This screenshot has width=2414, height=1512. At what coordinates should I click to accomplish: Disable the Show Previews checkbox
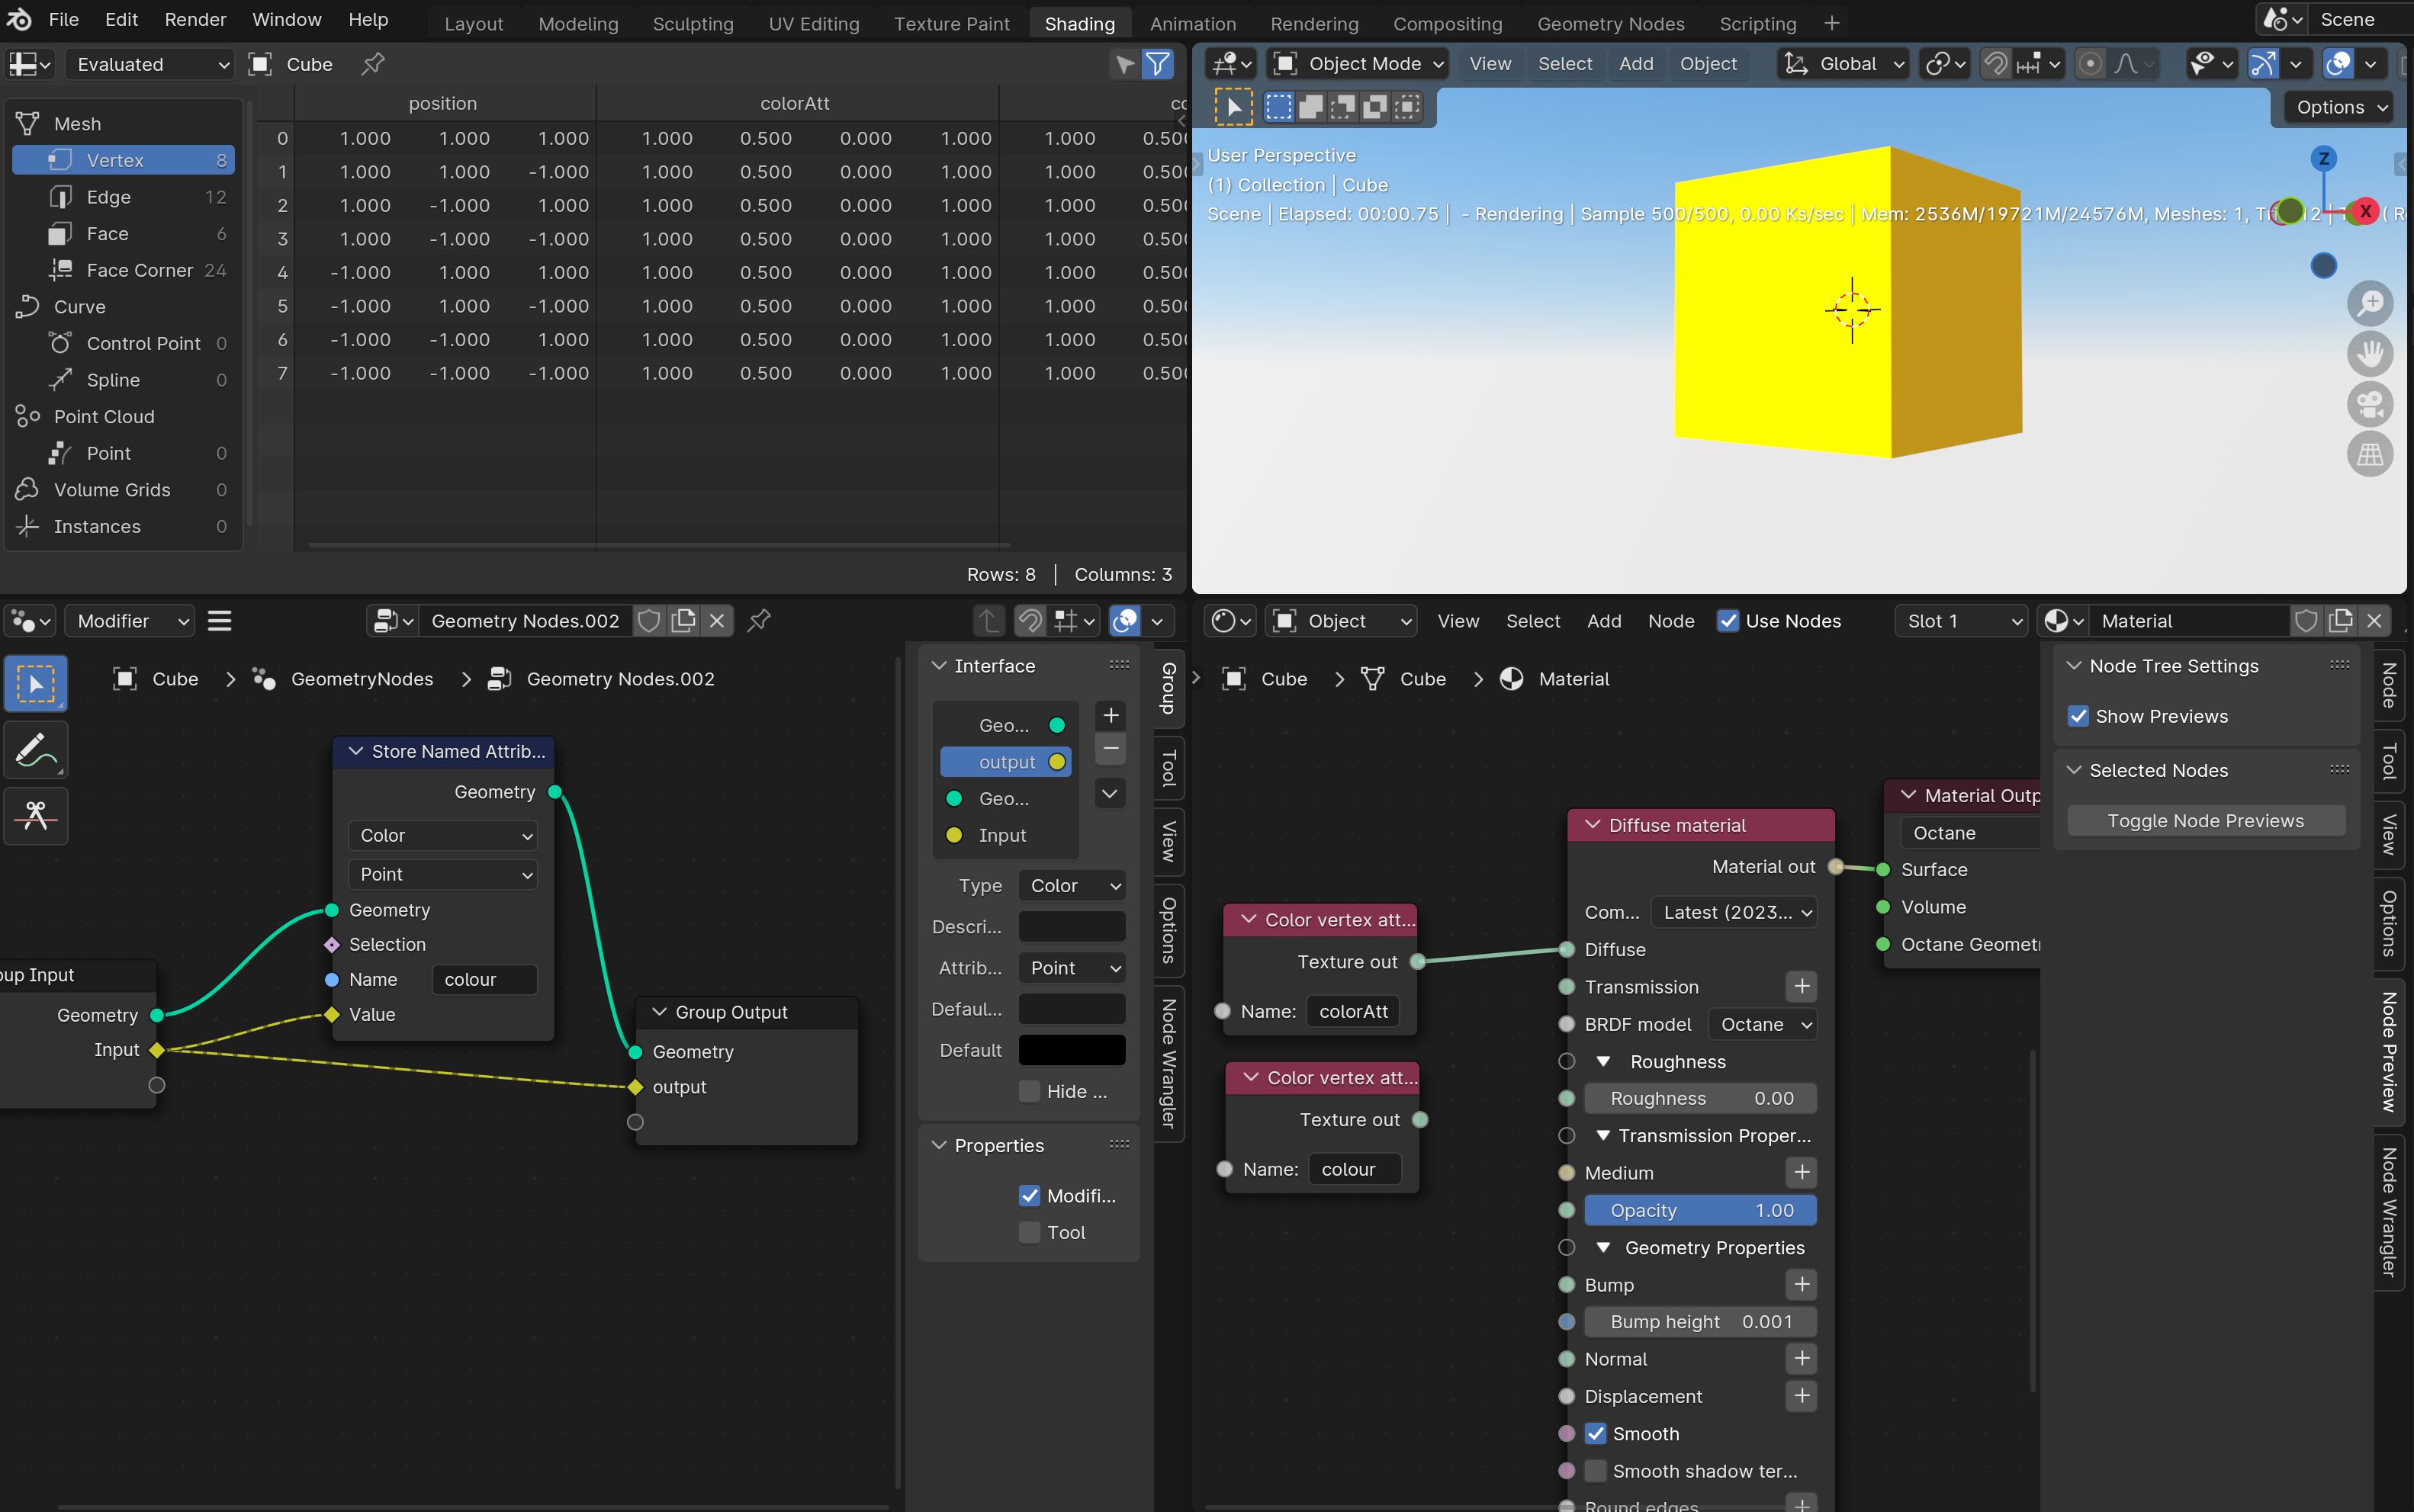(2078, 716)
